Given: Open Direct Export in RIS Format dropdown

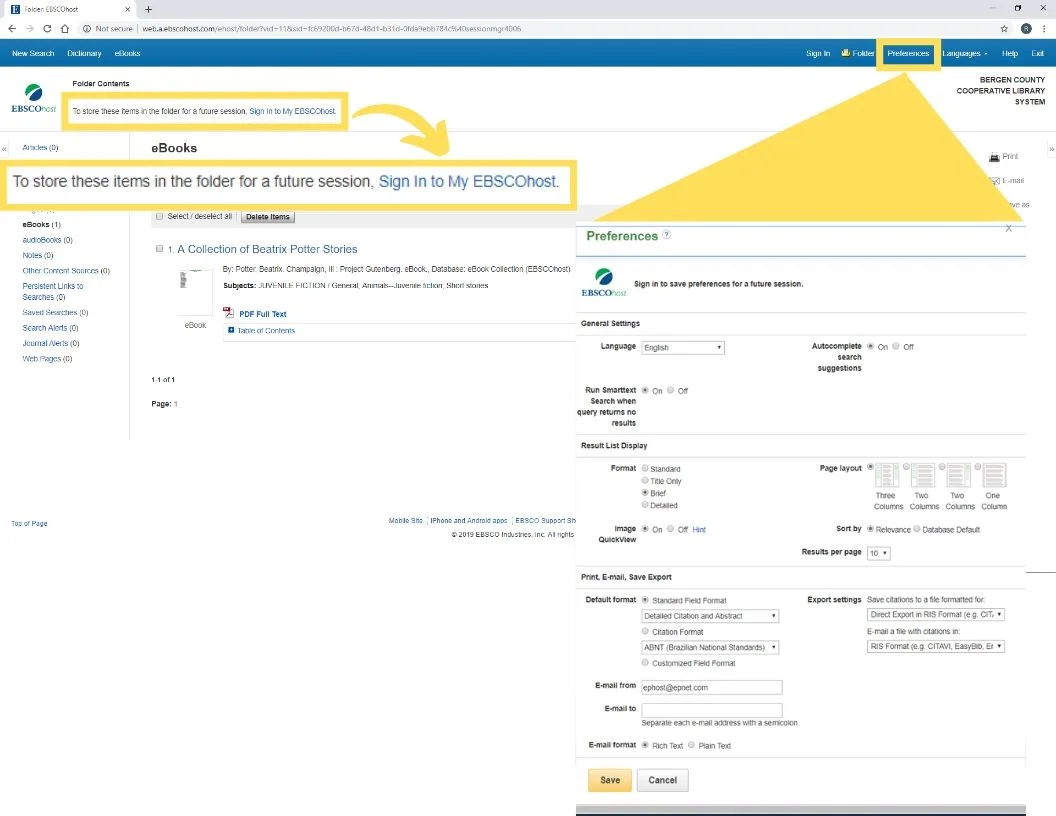Looking at the screenshot, I should coord(935,614).
